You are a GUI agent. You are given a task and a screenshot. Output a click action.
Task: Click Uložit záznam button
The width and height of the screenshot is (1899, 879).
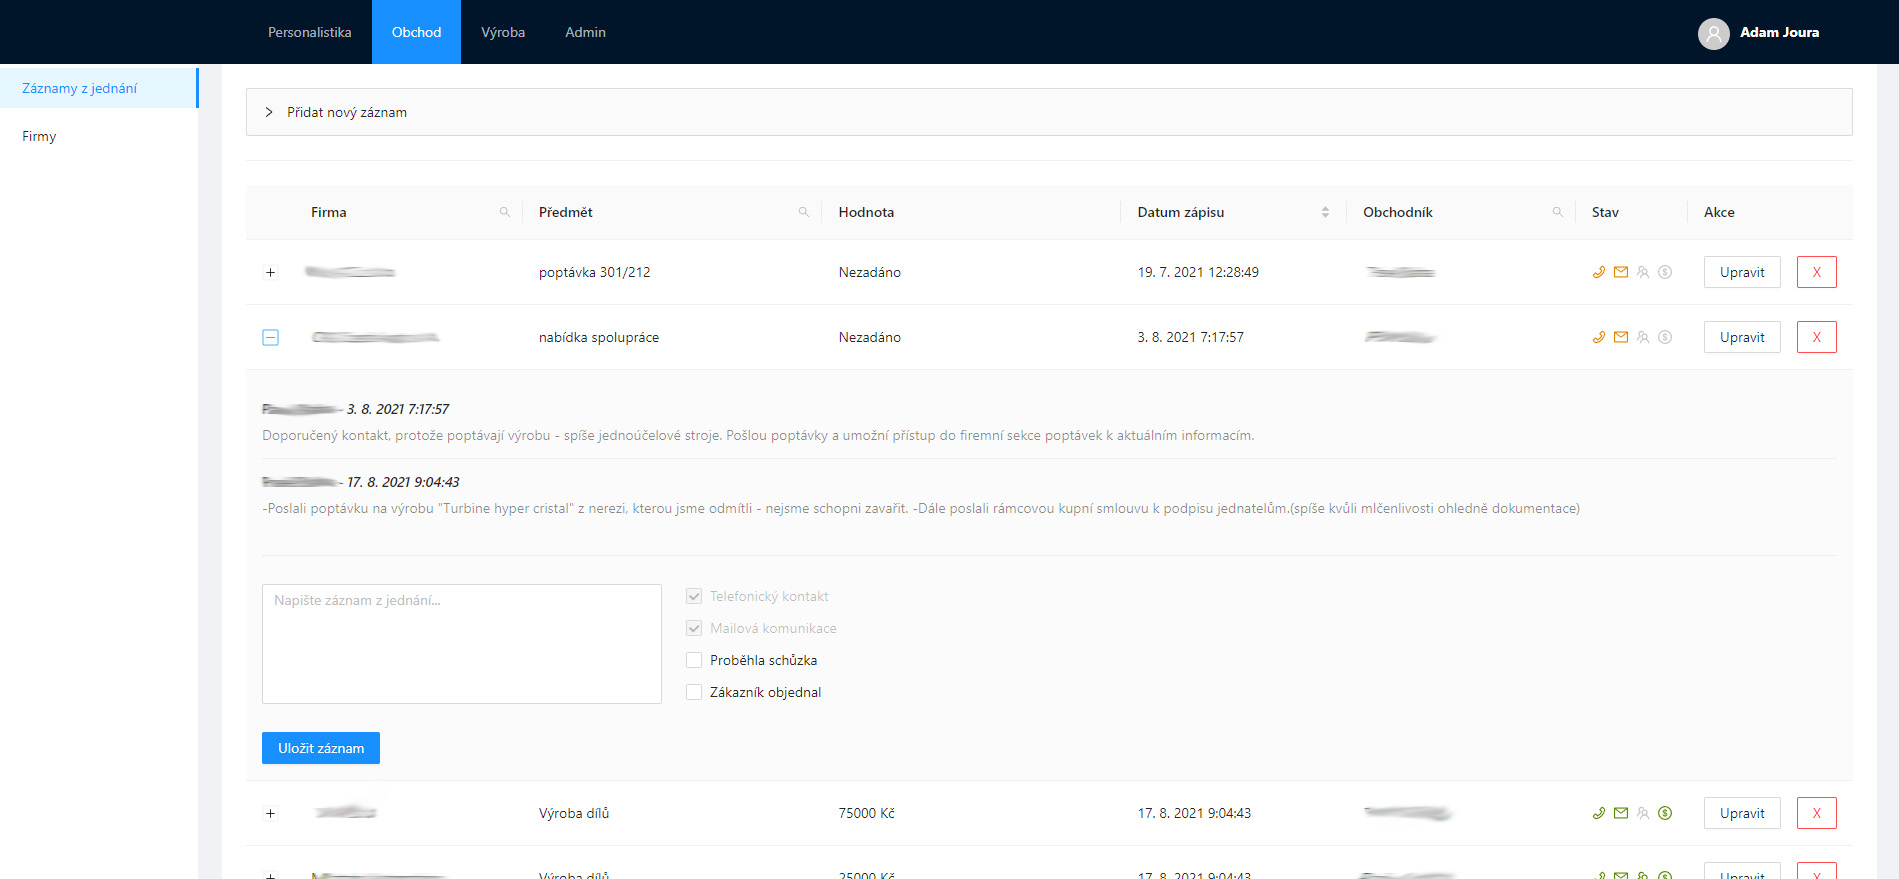tap(321, 748)
